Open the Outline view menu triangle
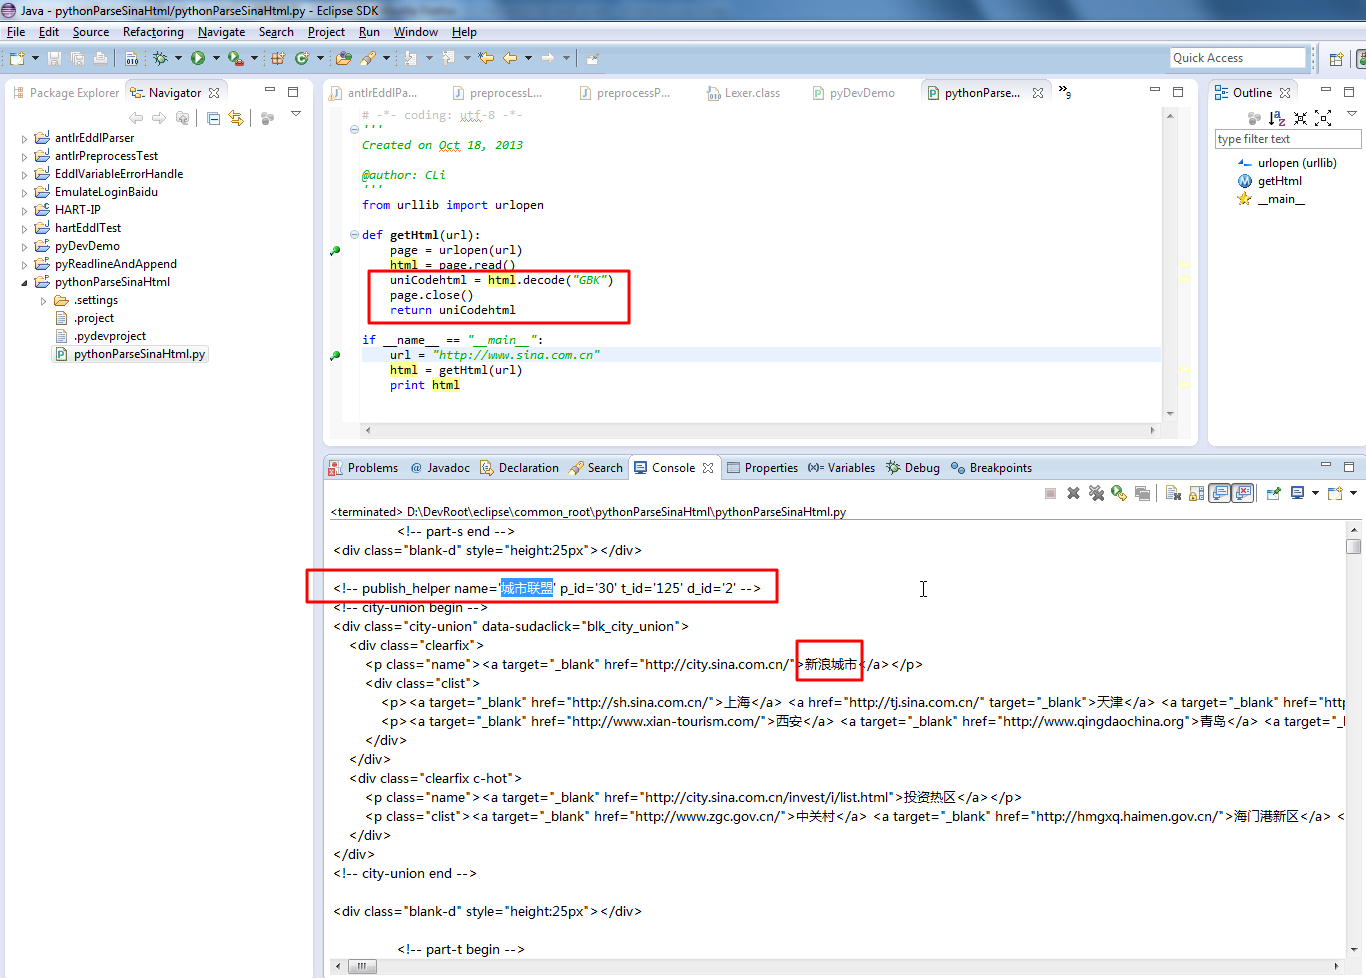Image resolution: width=1366 pixels, height=978 pixels. click(1352, 114)
